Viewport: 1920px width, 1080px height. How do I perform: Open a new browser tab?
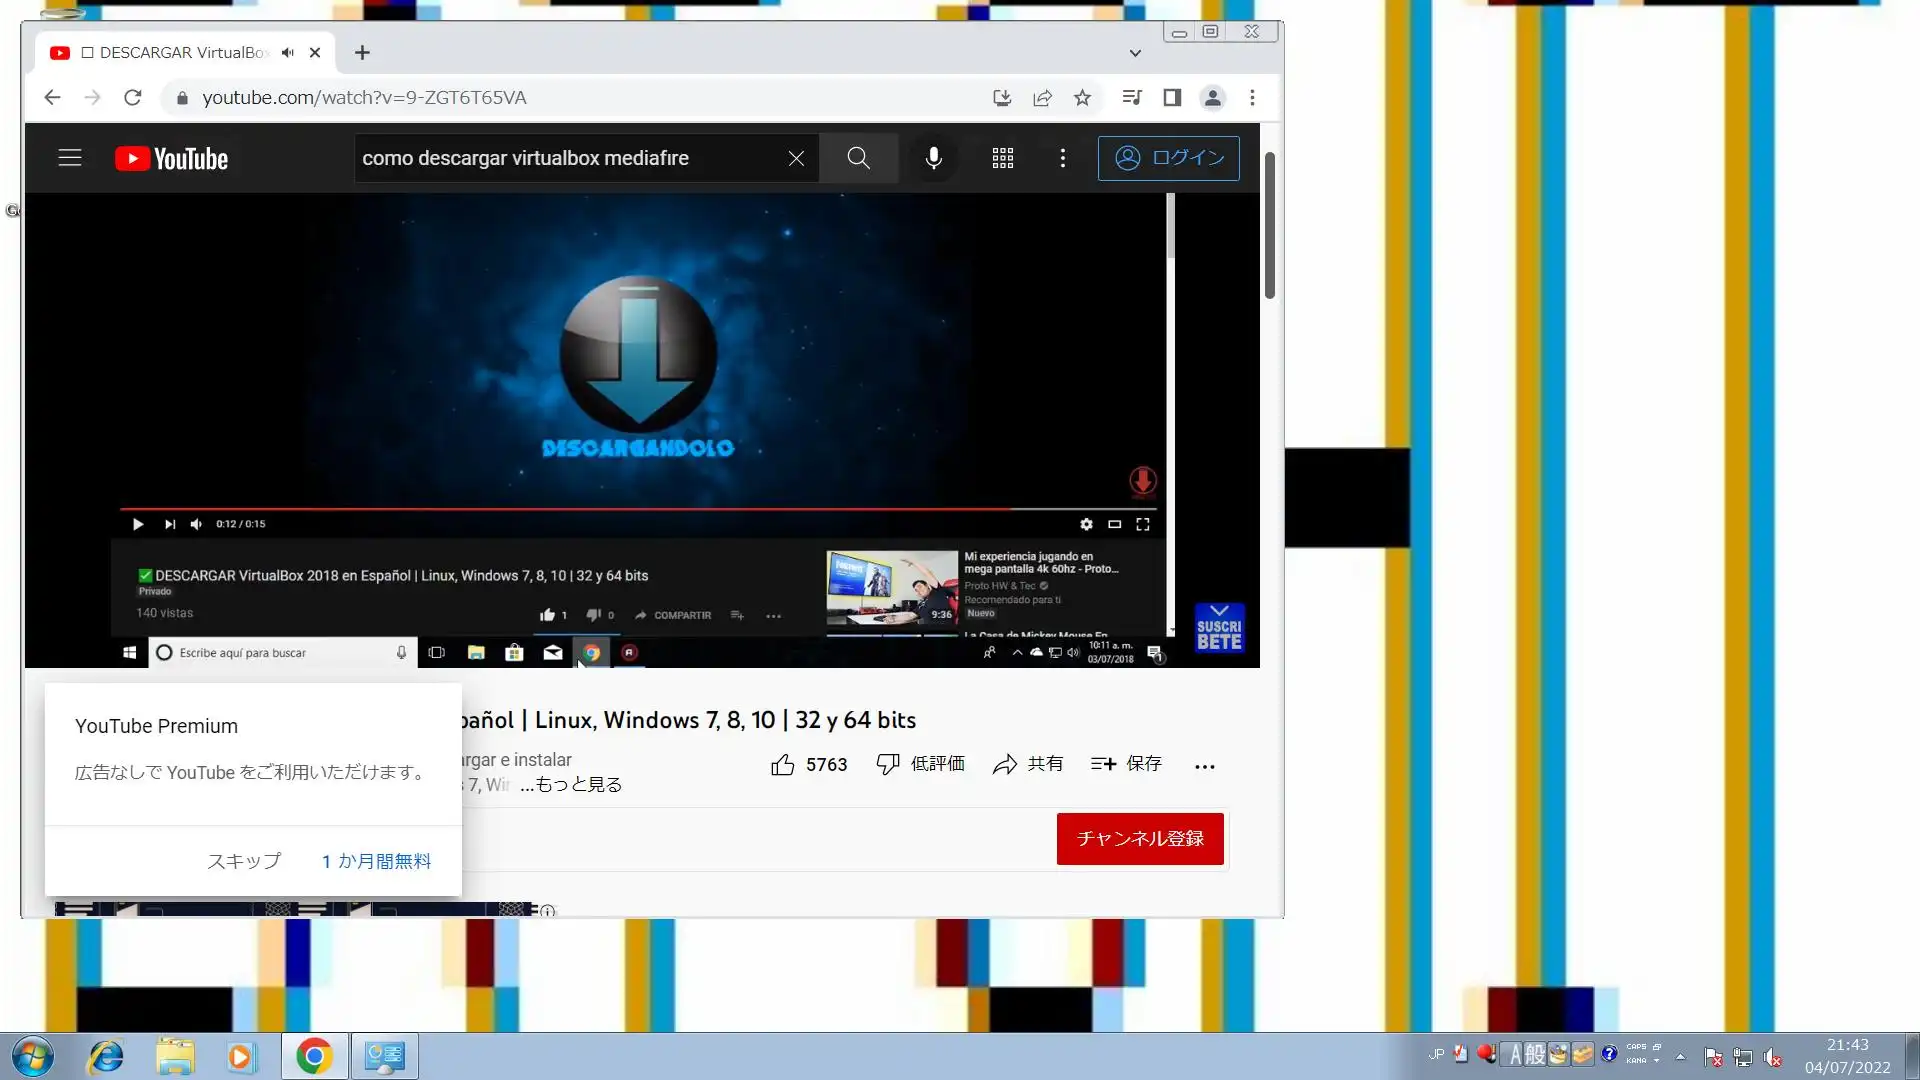362,53
